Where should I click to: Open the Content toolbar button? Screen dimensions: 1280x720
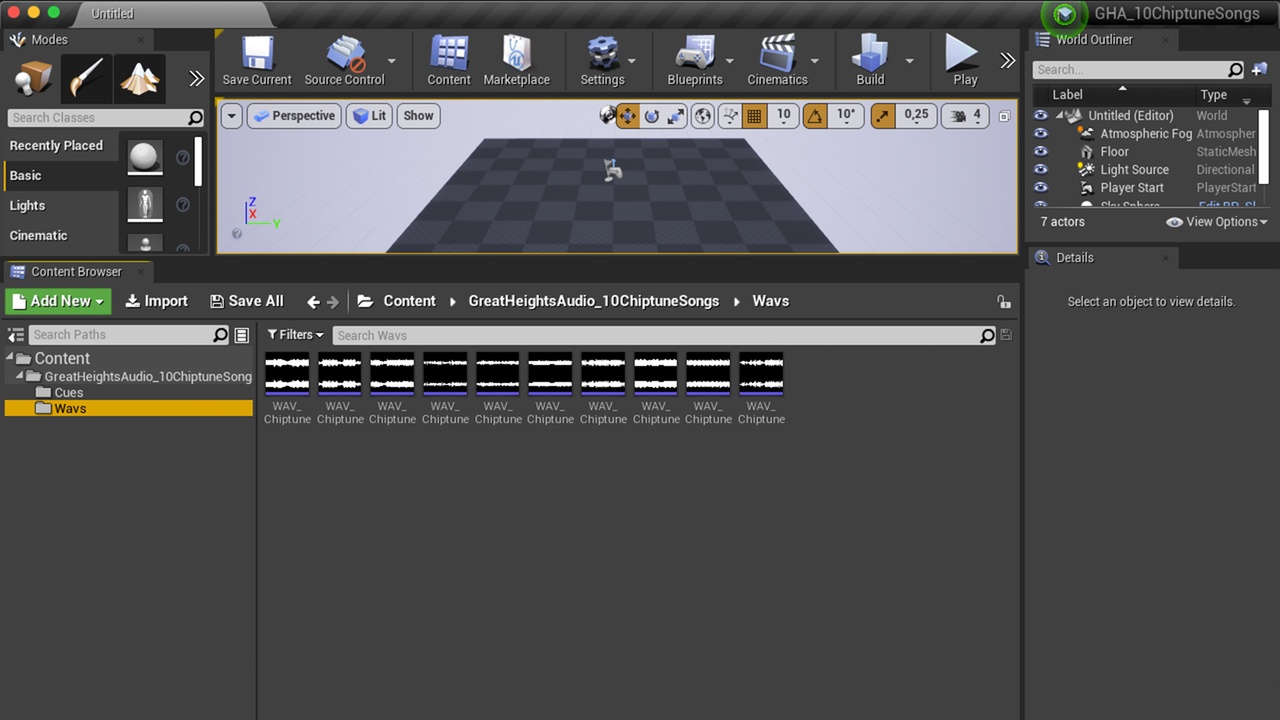449,61
